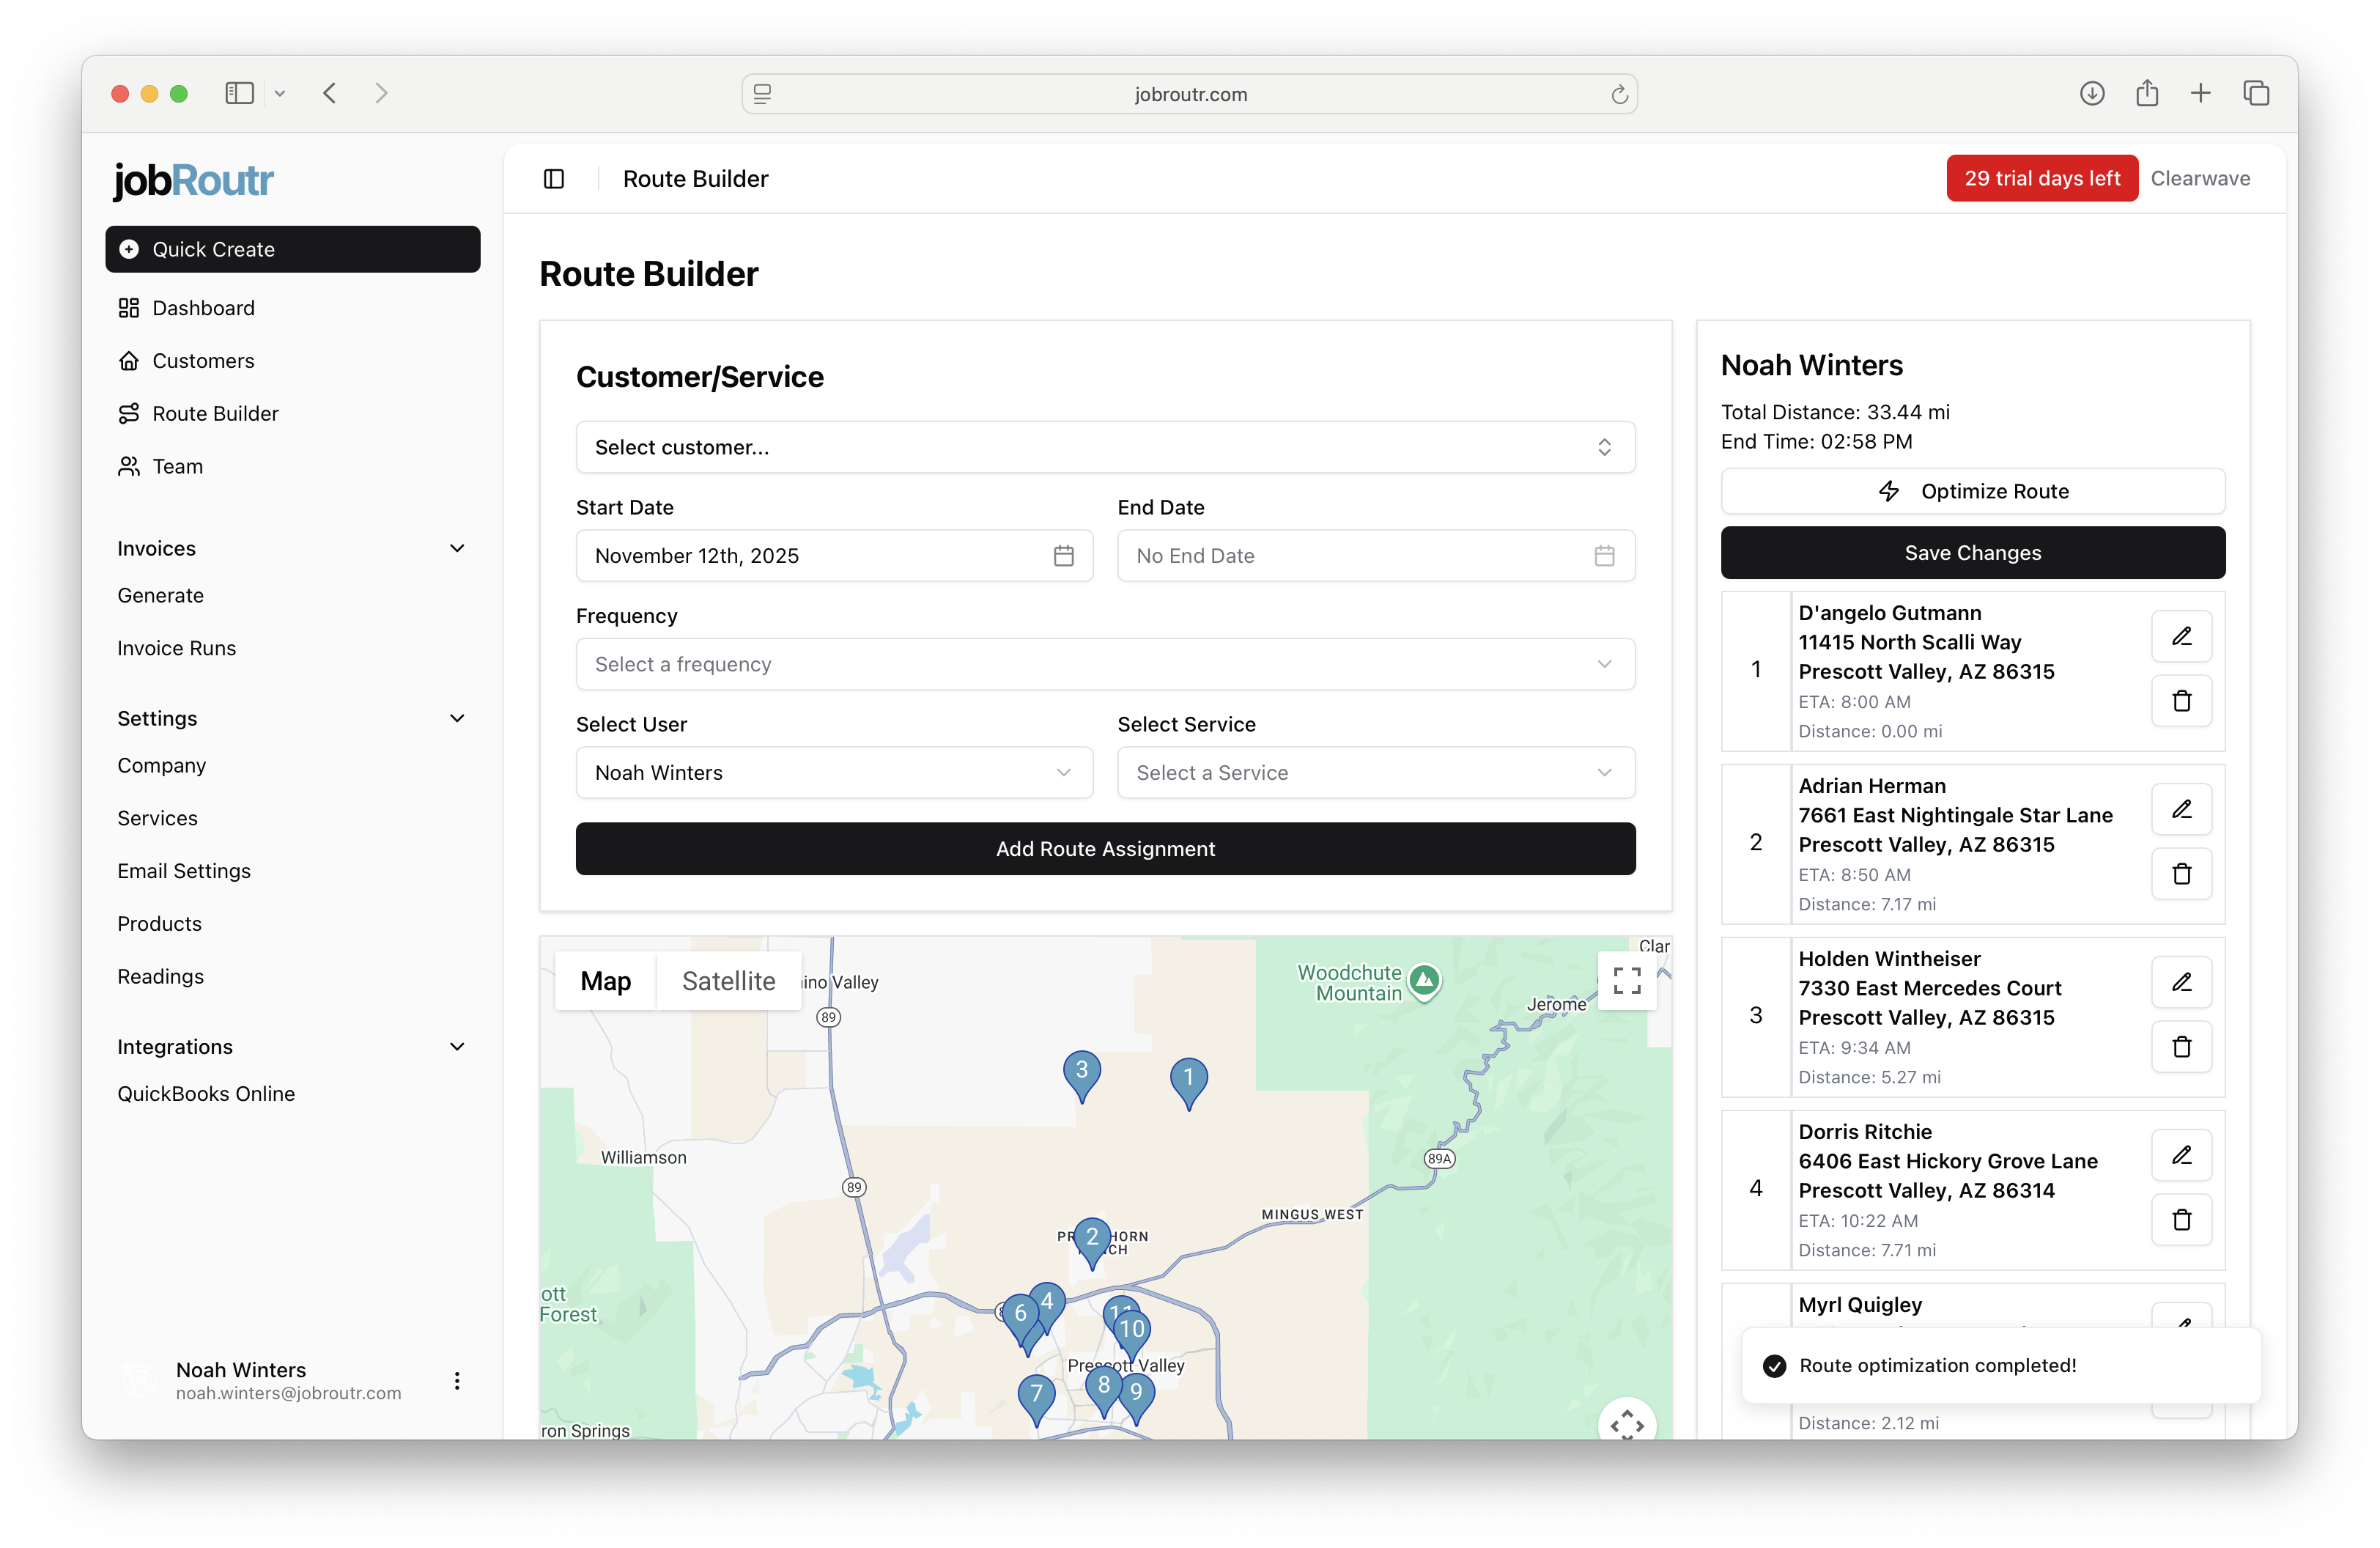This screenshot has width=2380, height=1548.
Task: Go to Email Settings
Action: 184,870
